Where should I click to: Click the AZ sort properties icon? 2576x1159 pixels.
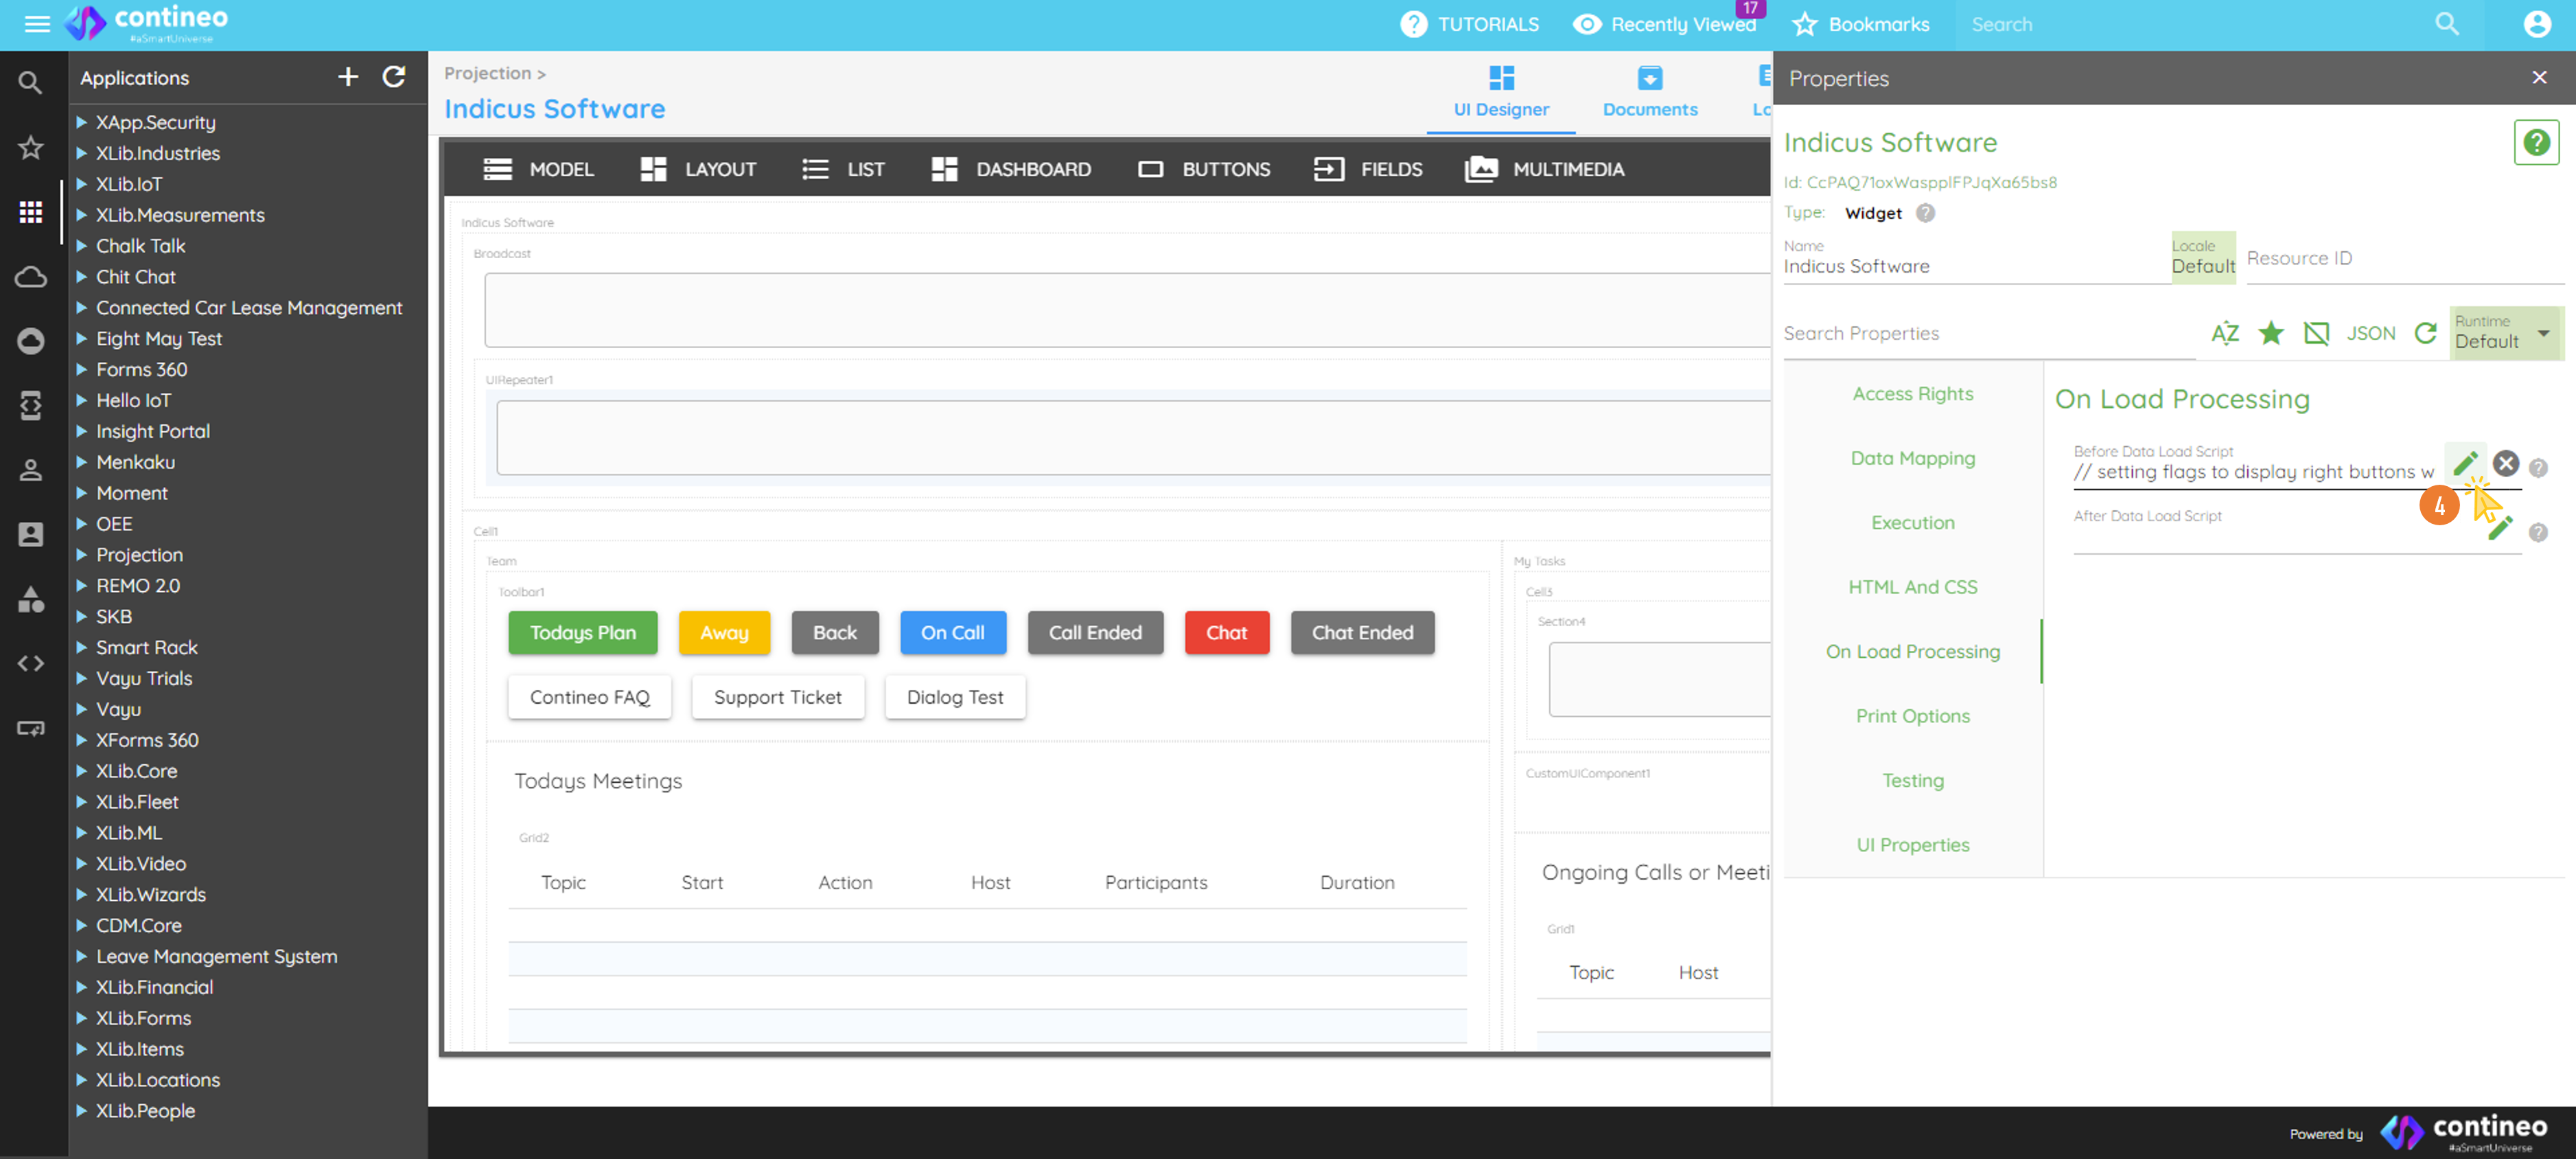2224,333
